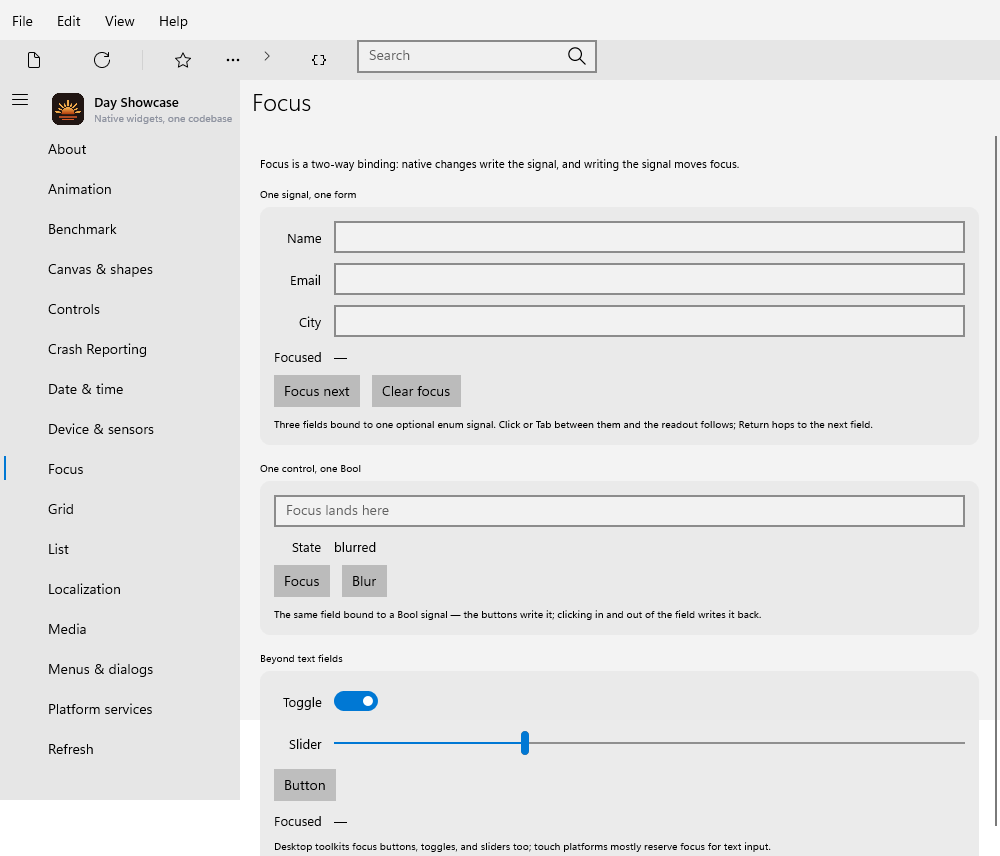Click the 'blurred' State value

355,548
